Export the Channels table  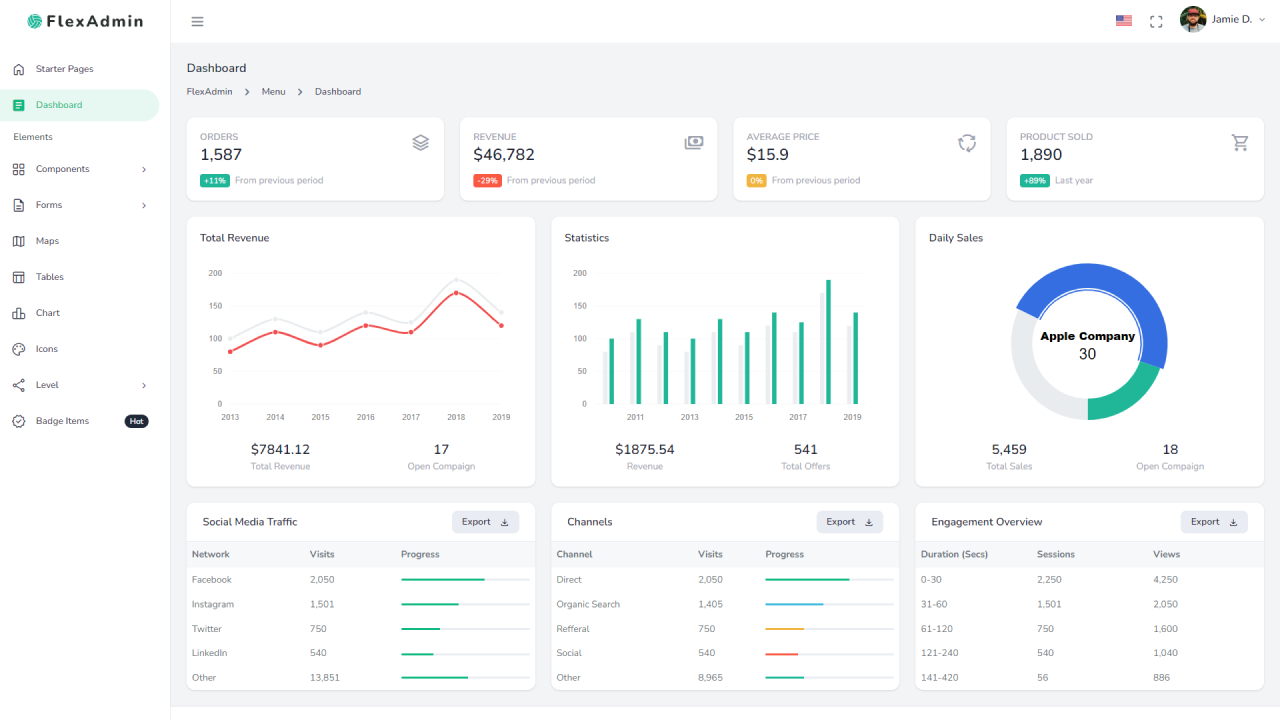point(850,522)
